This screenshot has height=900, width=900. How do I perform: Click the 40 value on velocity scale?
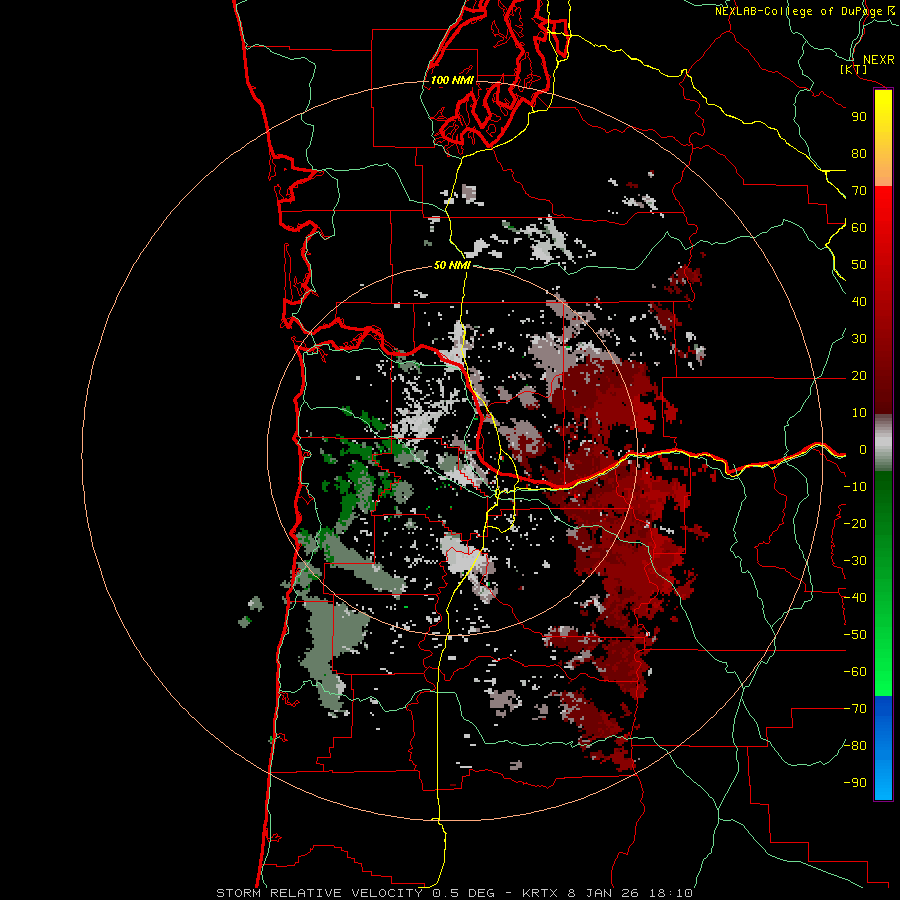[859, 301]
